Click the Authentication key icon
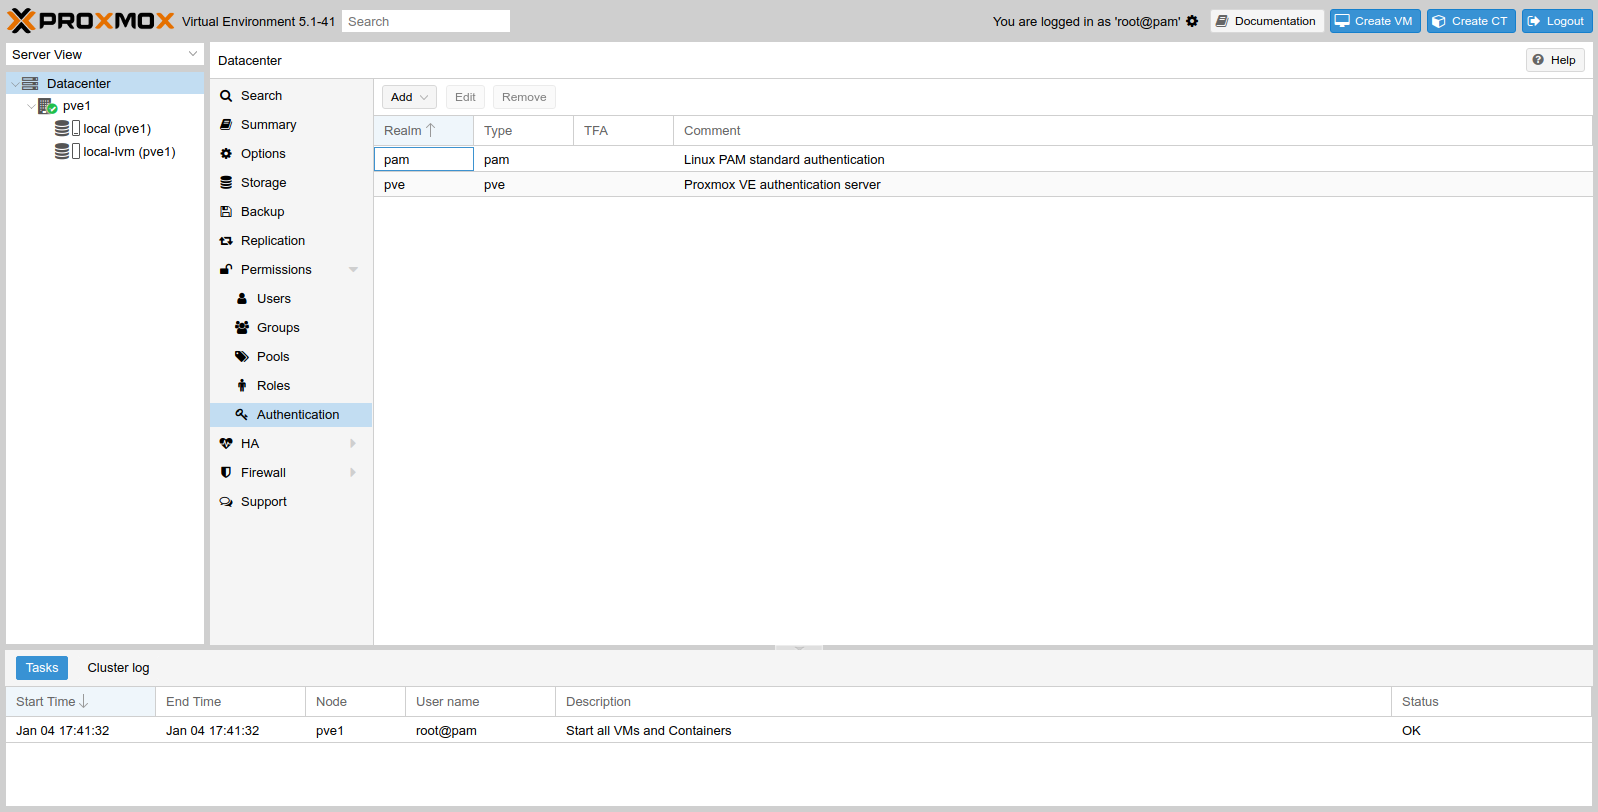Image resolution: width=1598 pixels, height=812 pixels. [242, 415]
